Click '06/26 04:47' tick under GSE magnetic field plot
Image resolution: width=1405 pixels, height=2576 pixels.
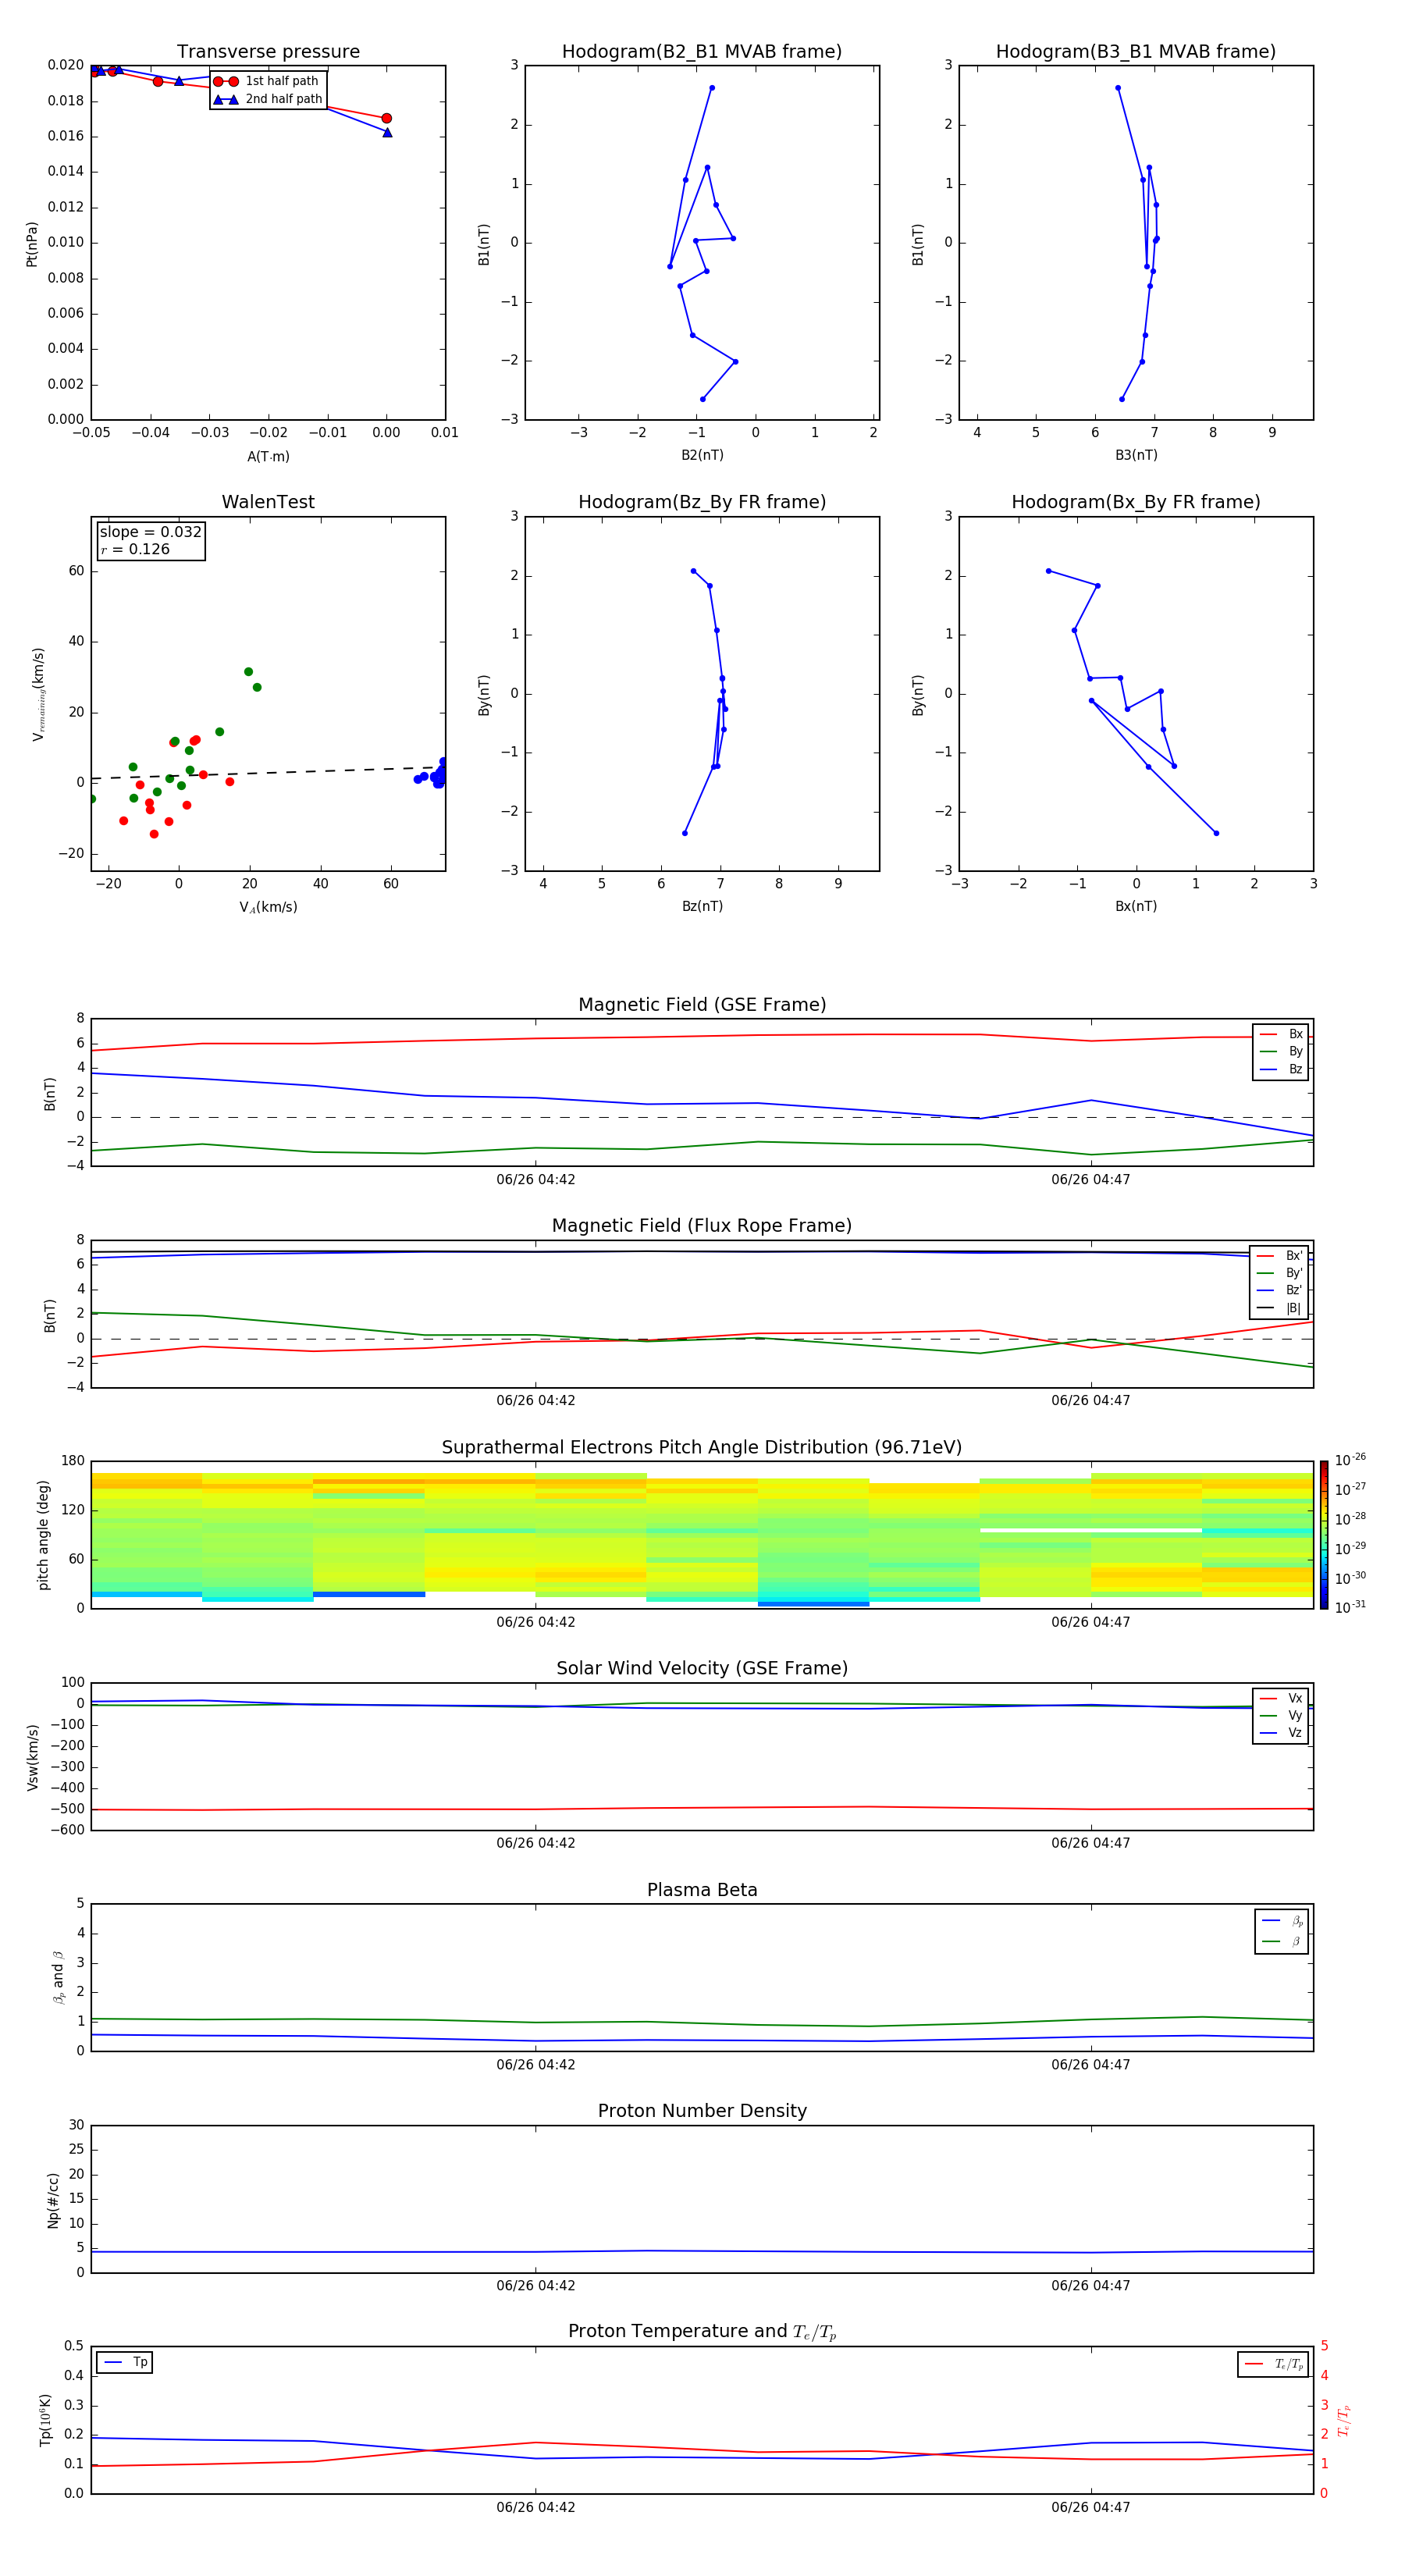[x=1090, y=1180]
